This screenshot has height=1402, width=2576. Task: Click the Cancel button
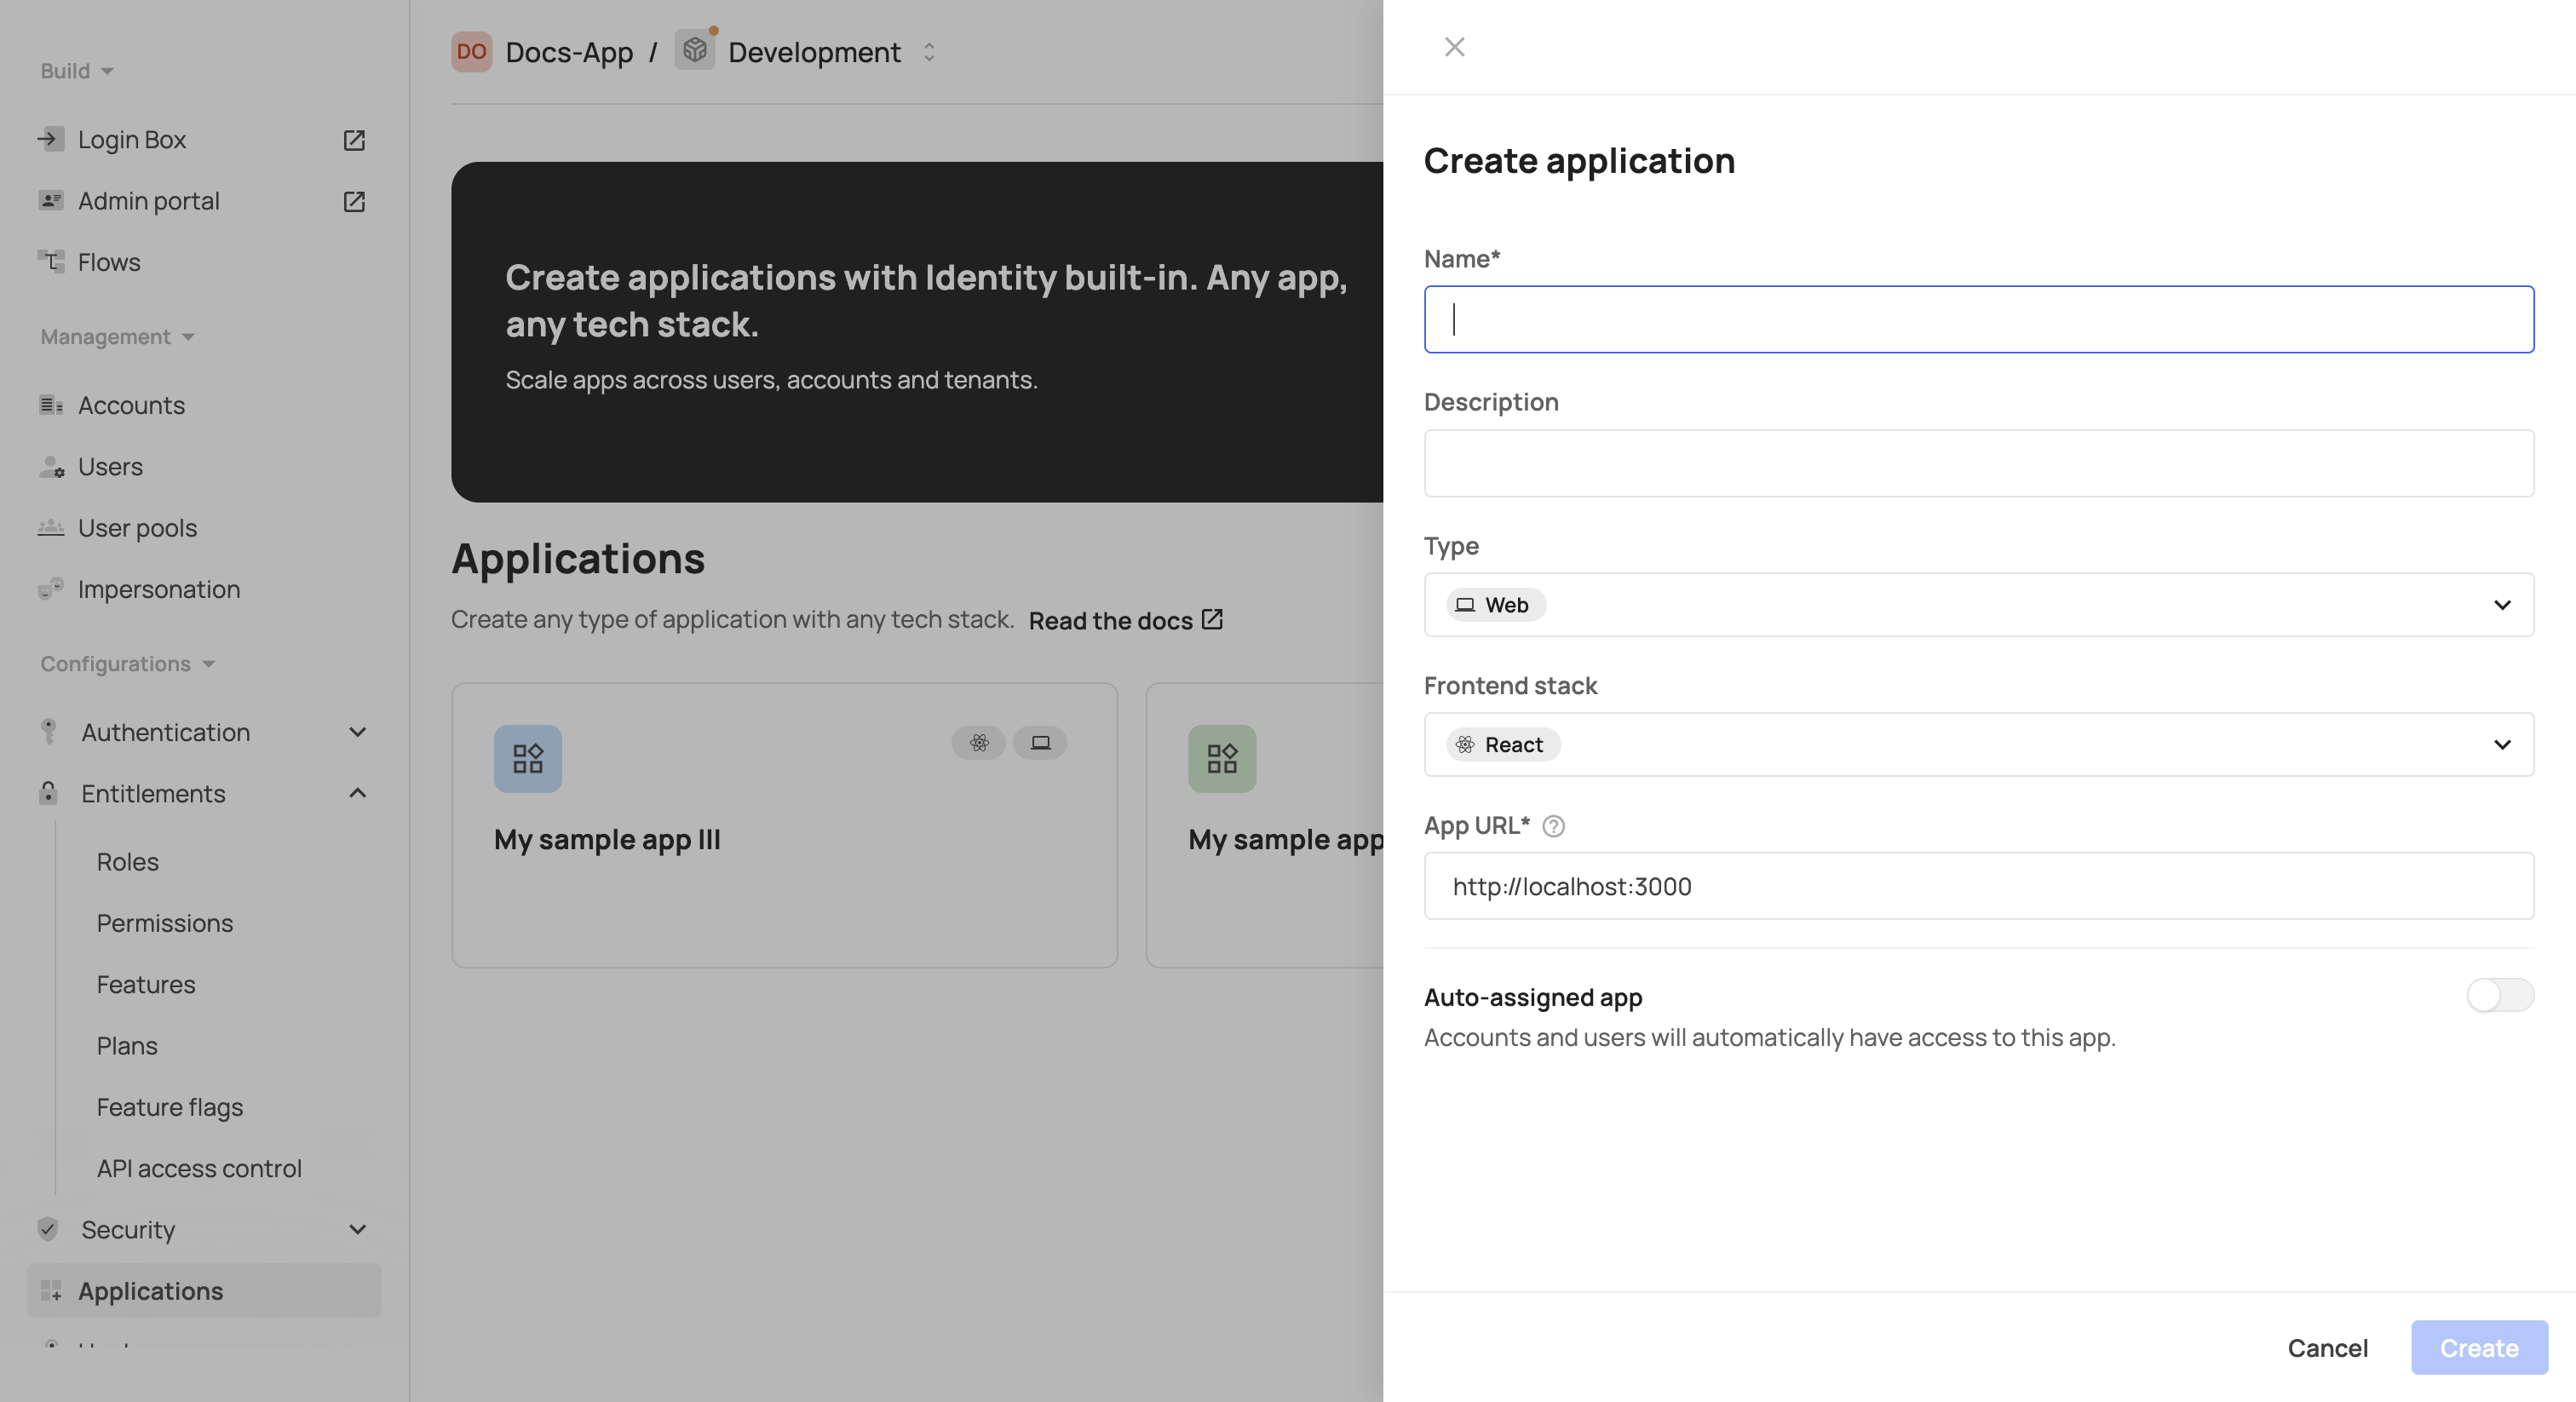coord(2327,1348)
